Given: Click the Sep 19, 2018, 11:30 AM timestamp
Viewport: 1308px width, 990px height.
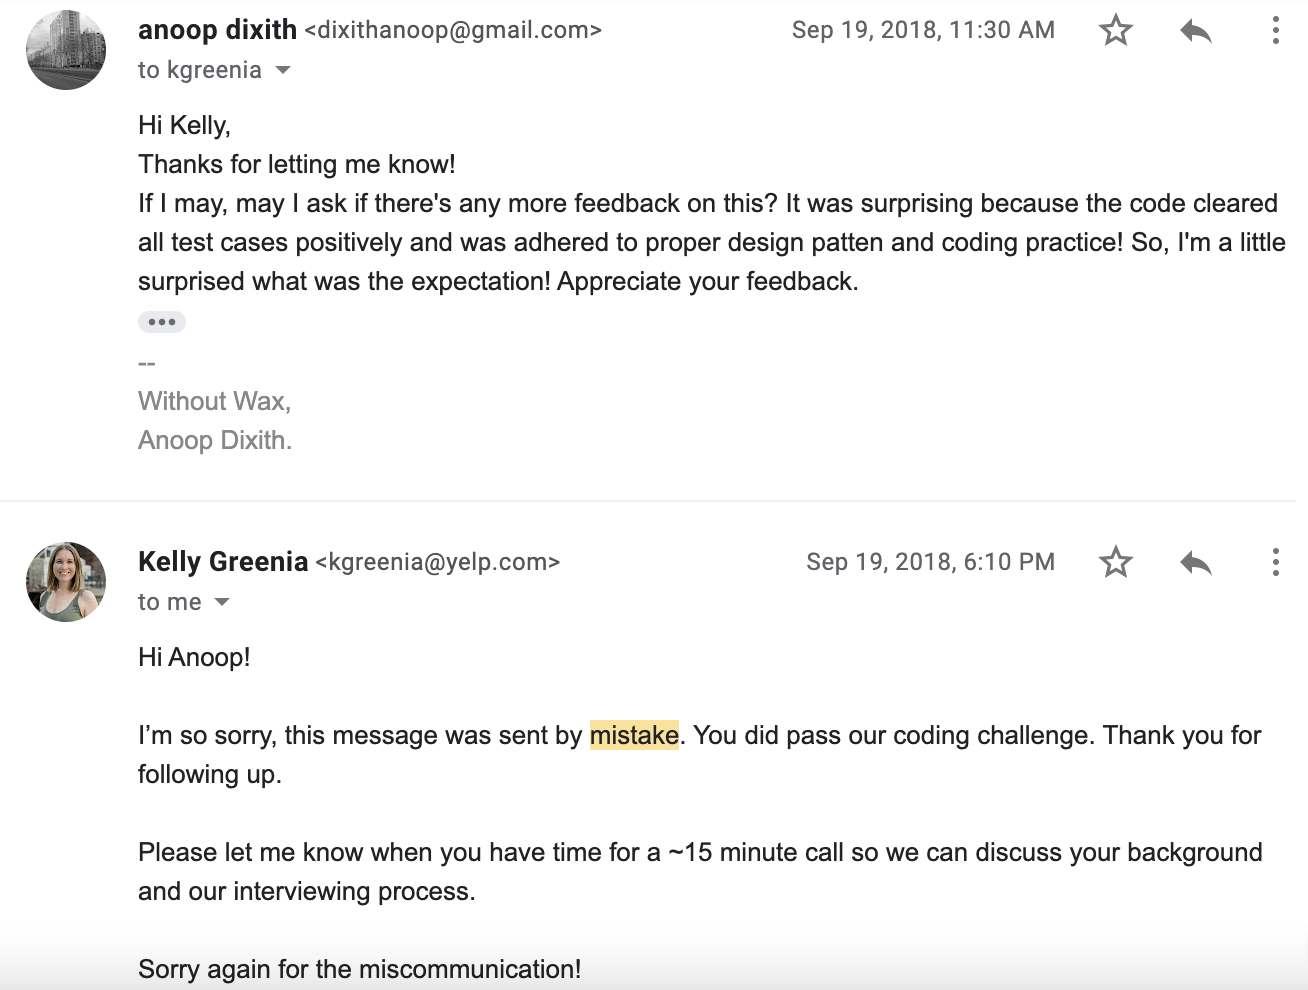Looking at the screenshot, I should click(923, 30).
